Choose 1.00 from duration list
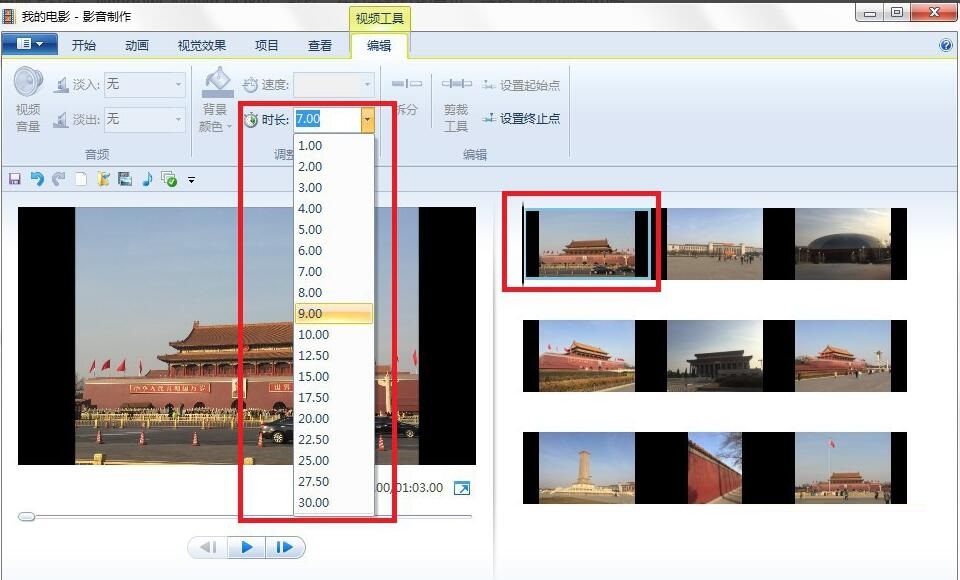960x580 pixels. [x=334, y=146]
